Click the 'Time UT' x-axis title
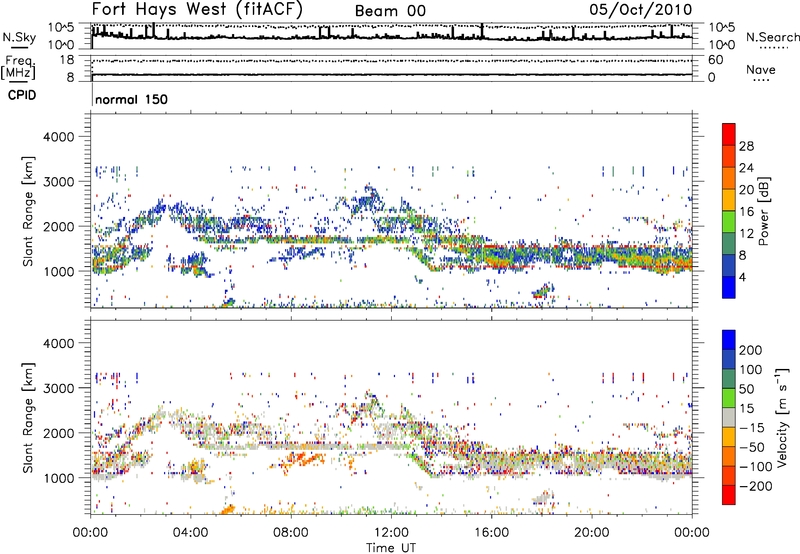The image size is (800, 554). point(391,547)
